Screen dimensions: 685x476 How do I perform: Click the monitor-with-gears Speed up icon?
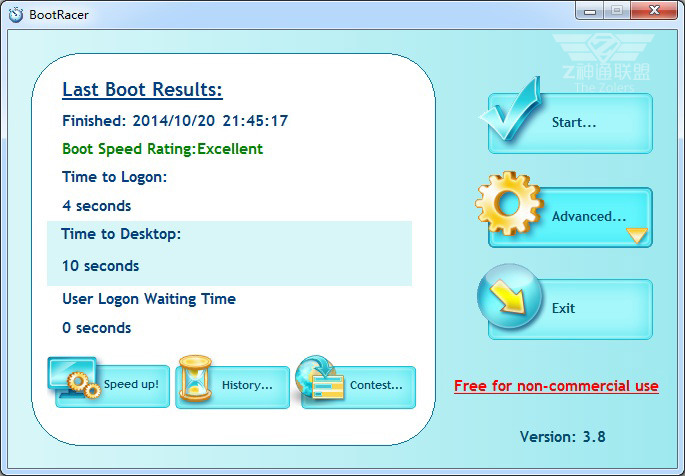point(74,378)
